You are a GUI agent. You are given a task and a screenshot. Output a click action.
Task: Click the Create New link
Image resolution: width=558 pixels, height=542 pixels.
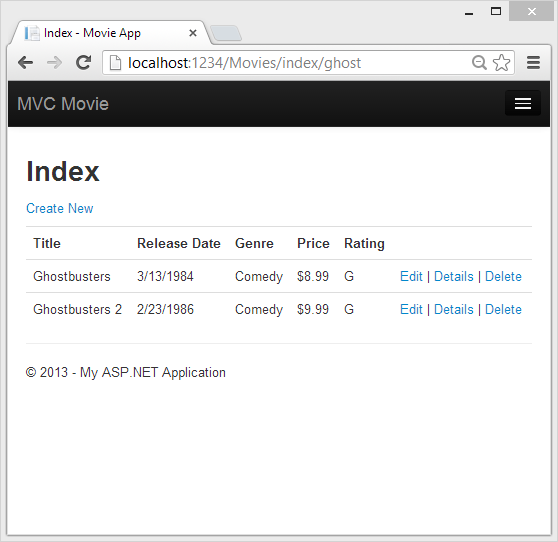tap(60, 209)
